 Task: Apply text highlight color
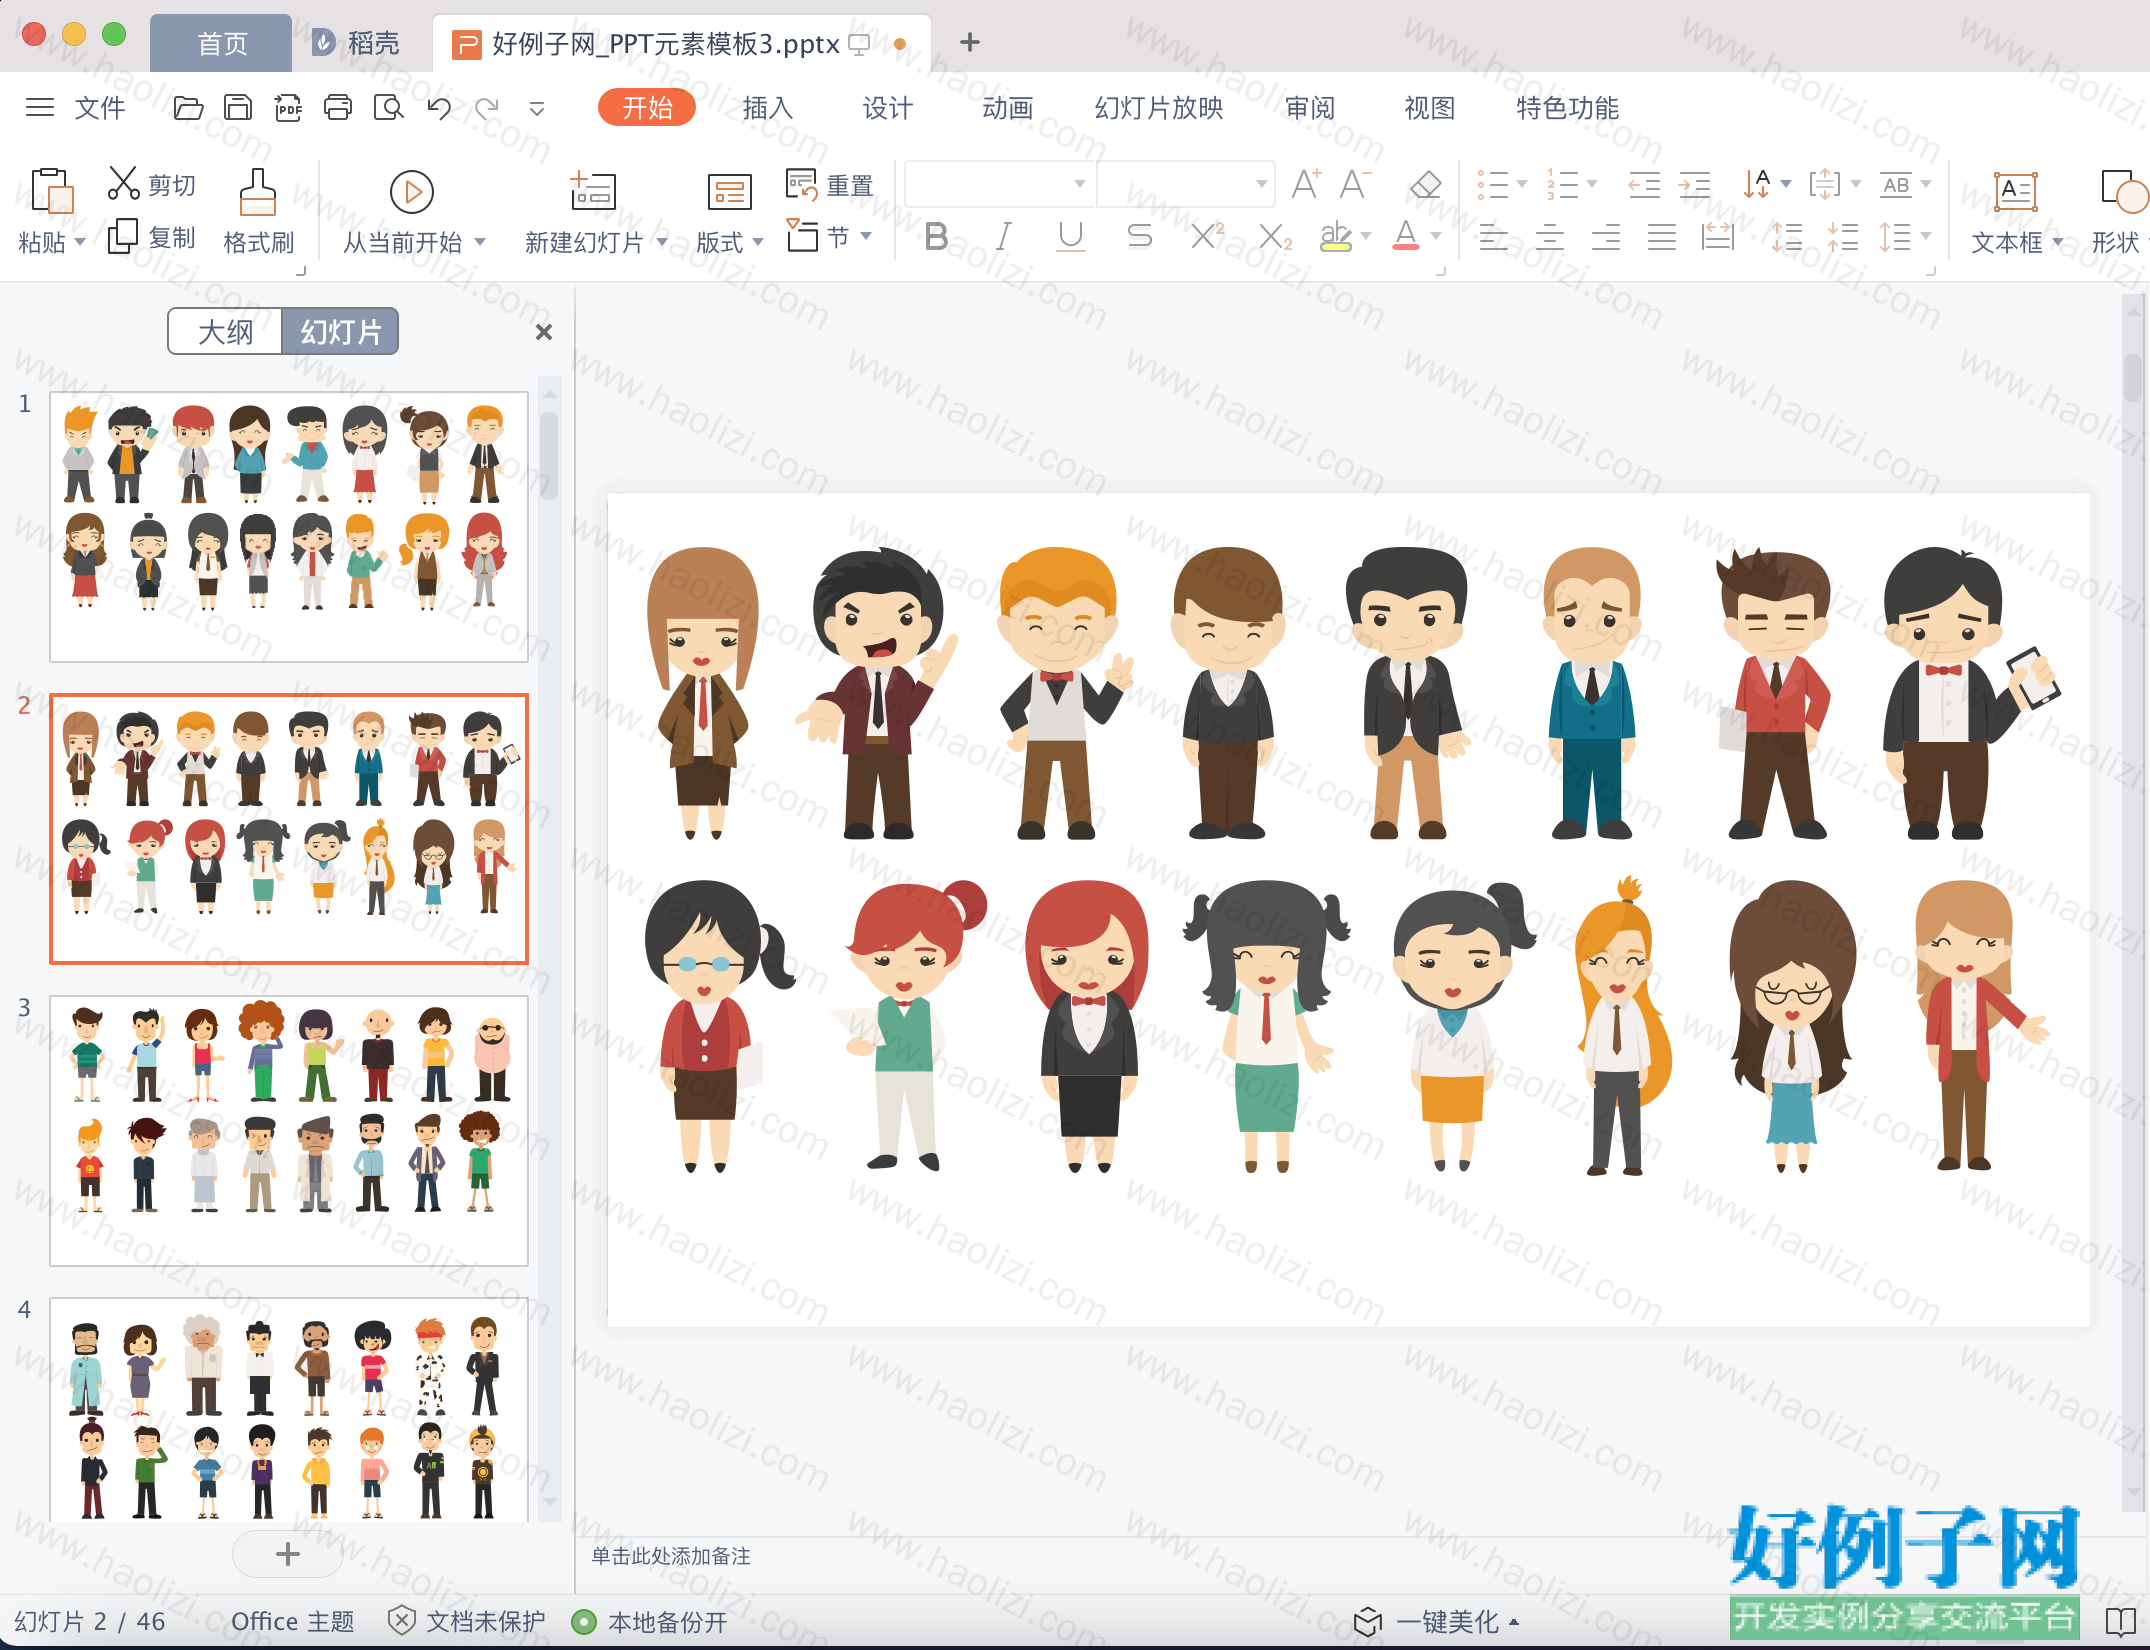[1335, 237]
